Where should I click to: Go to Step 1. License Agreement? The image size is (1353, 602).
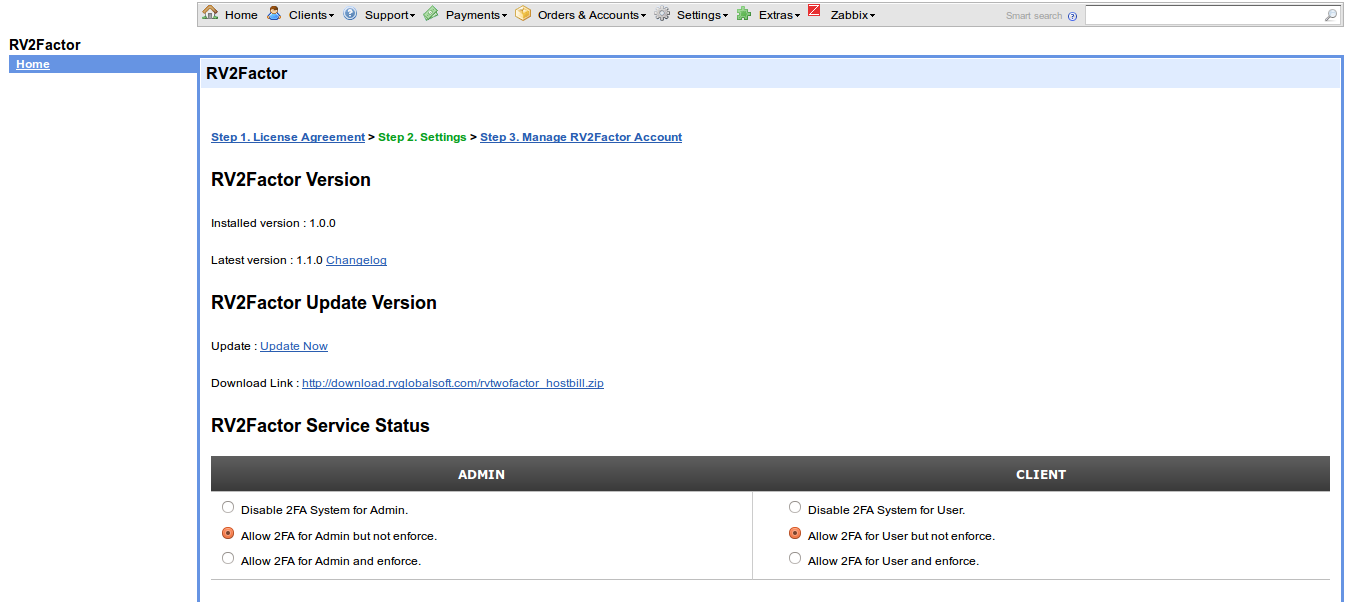click(288, 137)
